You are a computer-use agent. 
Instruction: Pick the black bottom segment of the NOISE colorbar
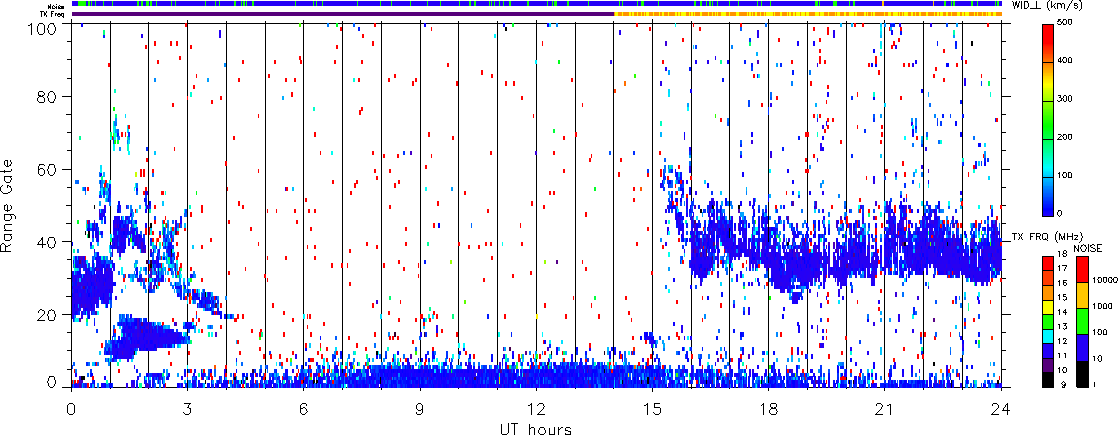click(1081, 376)
